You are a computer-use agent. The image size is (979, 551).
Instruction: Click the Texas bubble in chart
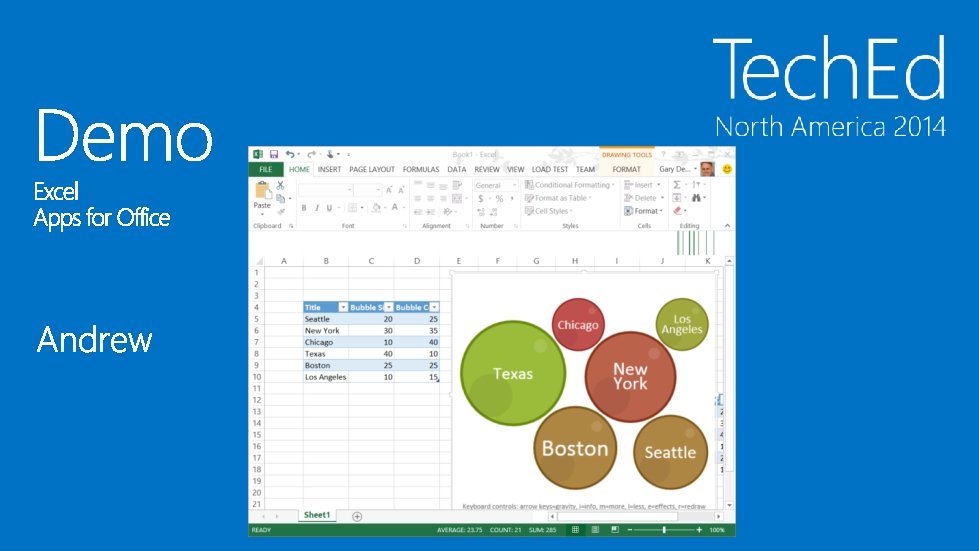tap(513, 373)
